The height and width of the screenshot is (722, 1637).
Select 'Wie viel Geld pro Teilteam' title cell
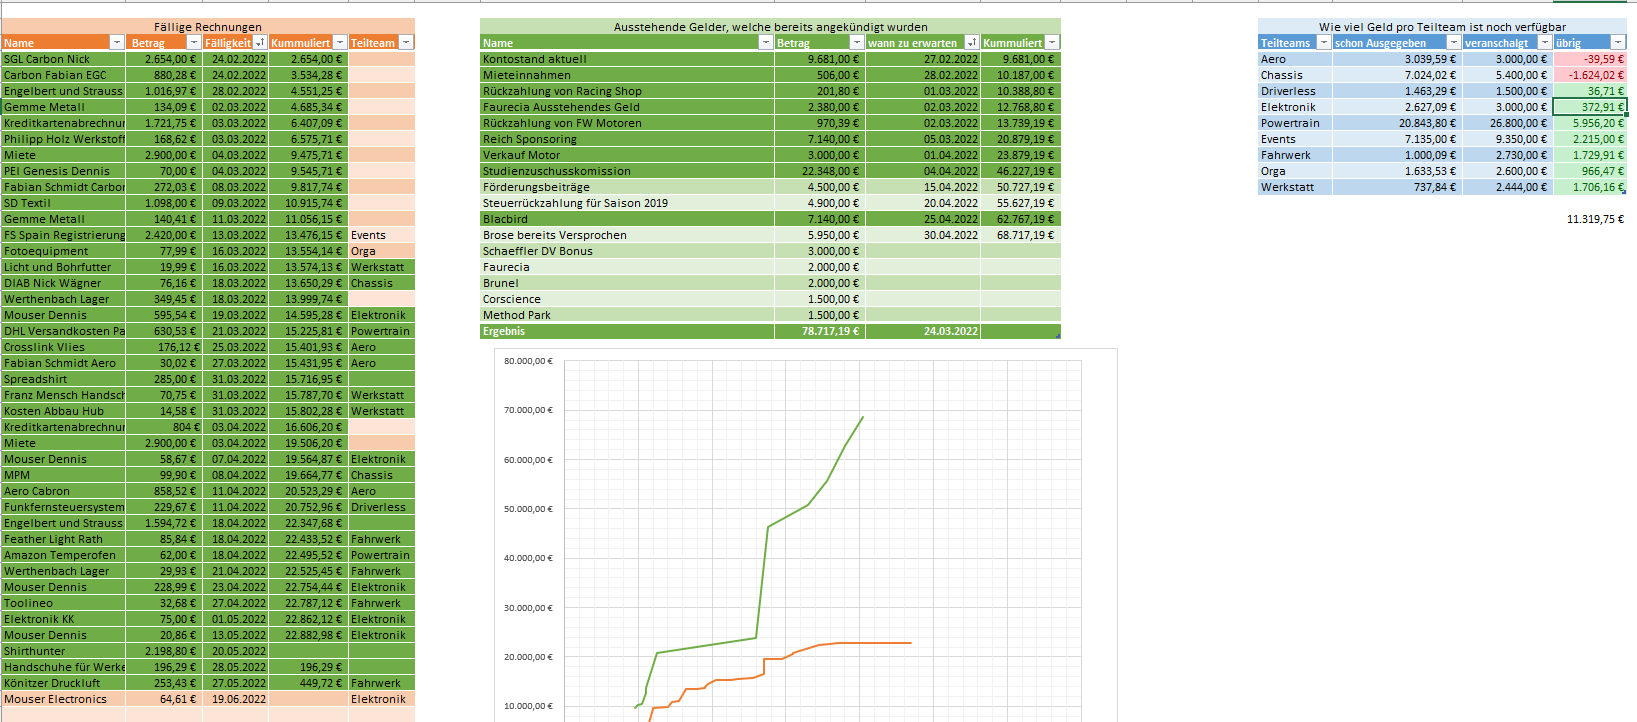pyautogui.click(x=1442, y=27)
